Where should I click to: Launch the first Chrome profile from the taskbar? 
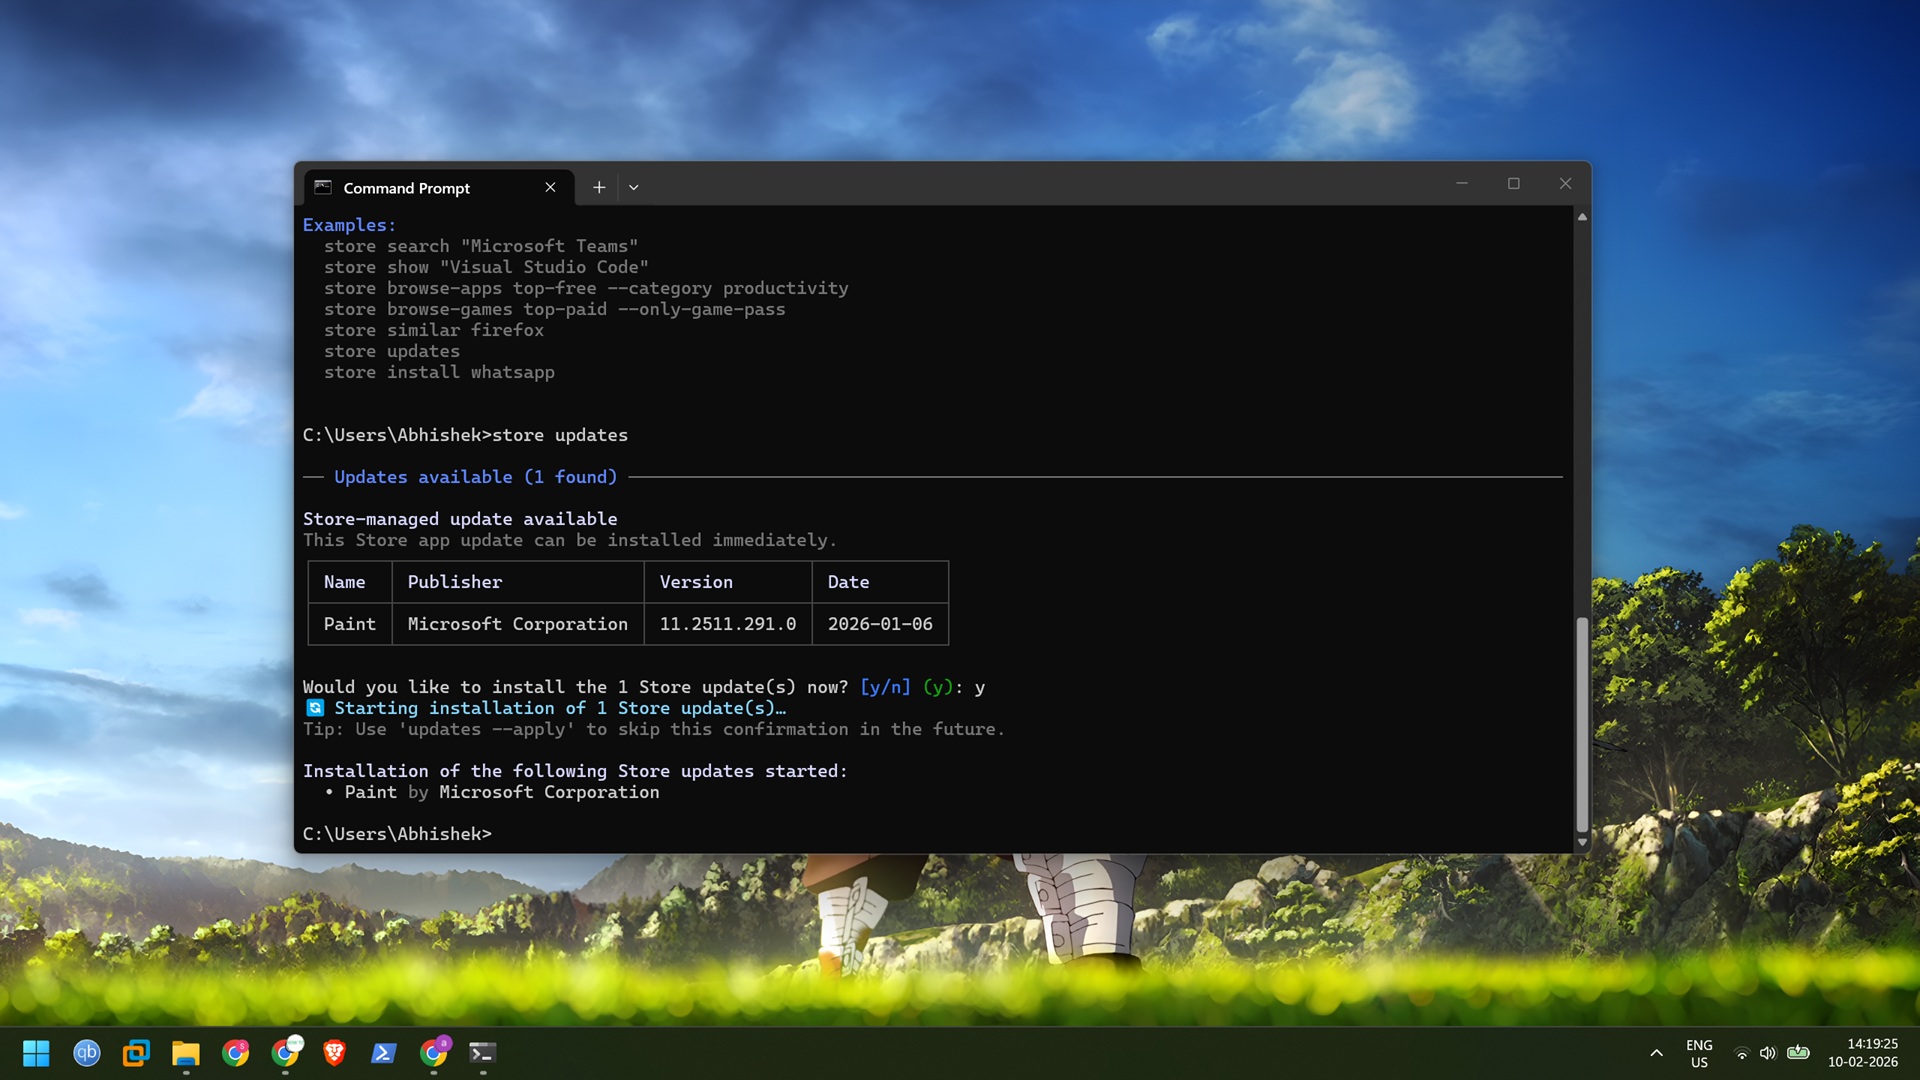point(235,1053)
